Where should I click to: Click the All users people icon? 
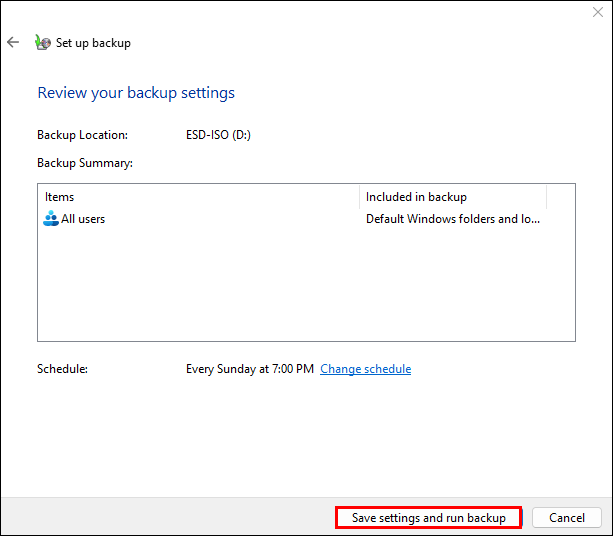pyautogui.click(x=51, y=219)
